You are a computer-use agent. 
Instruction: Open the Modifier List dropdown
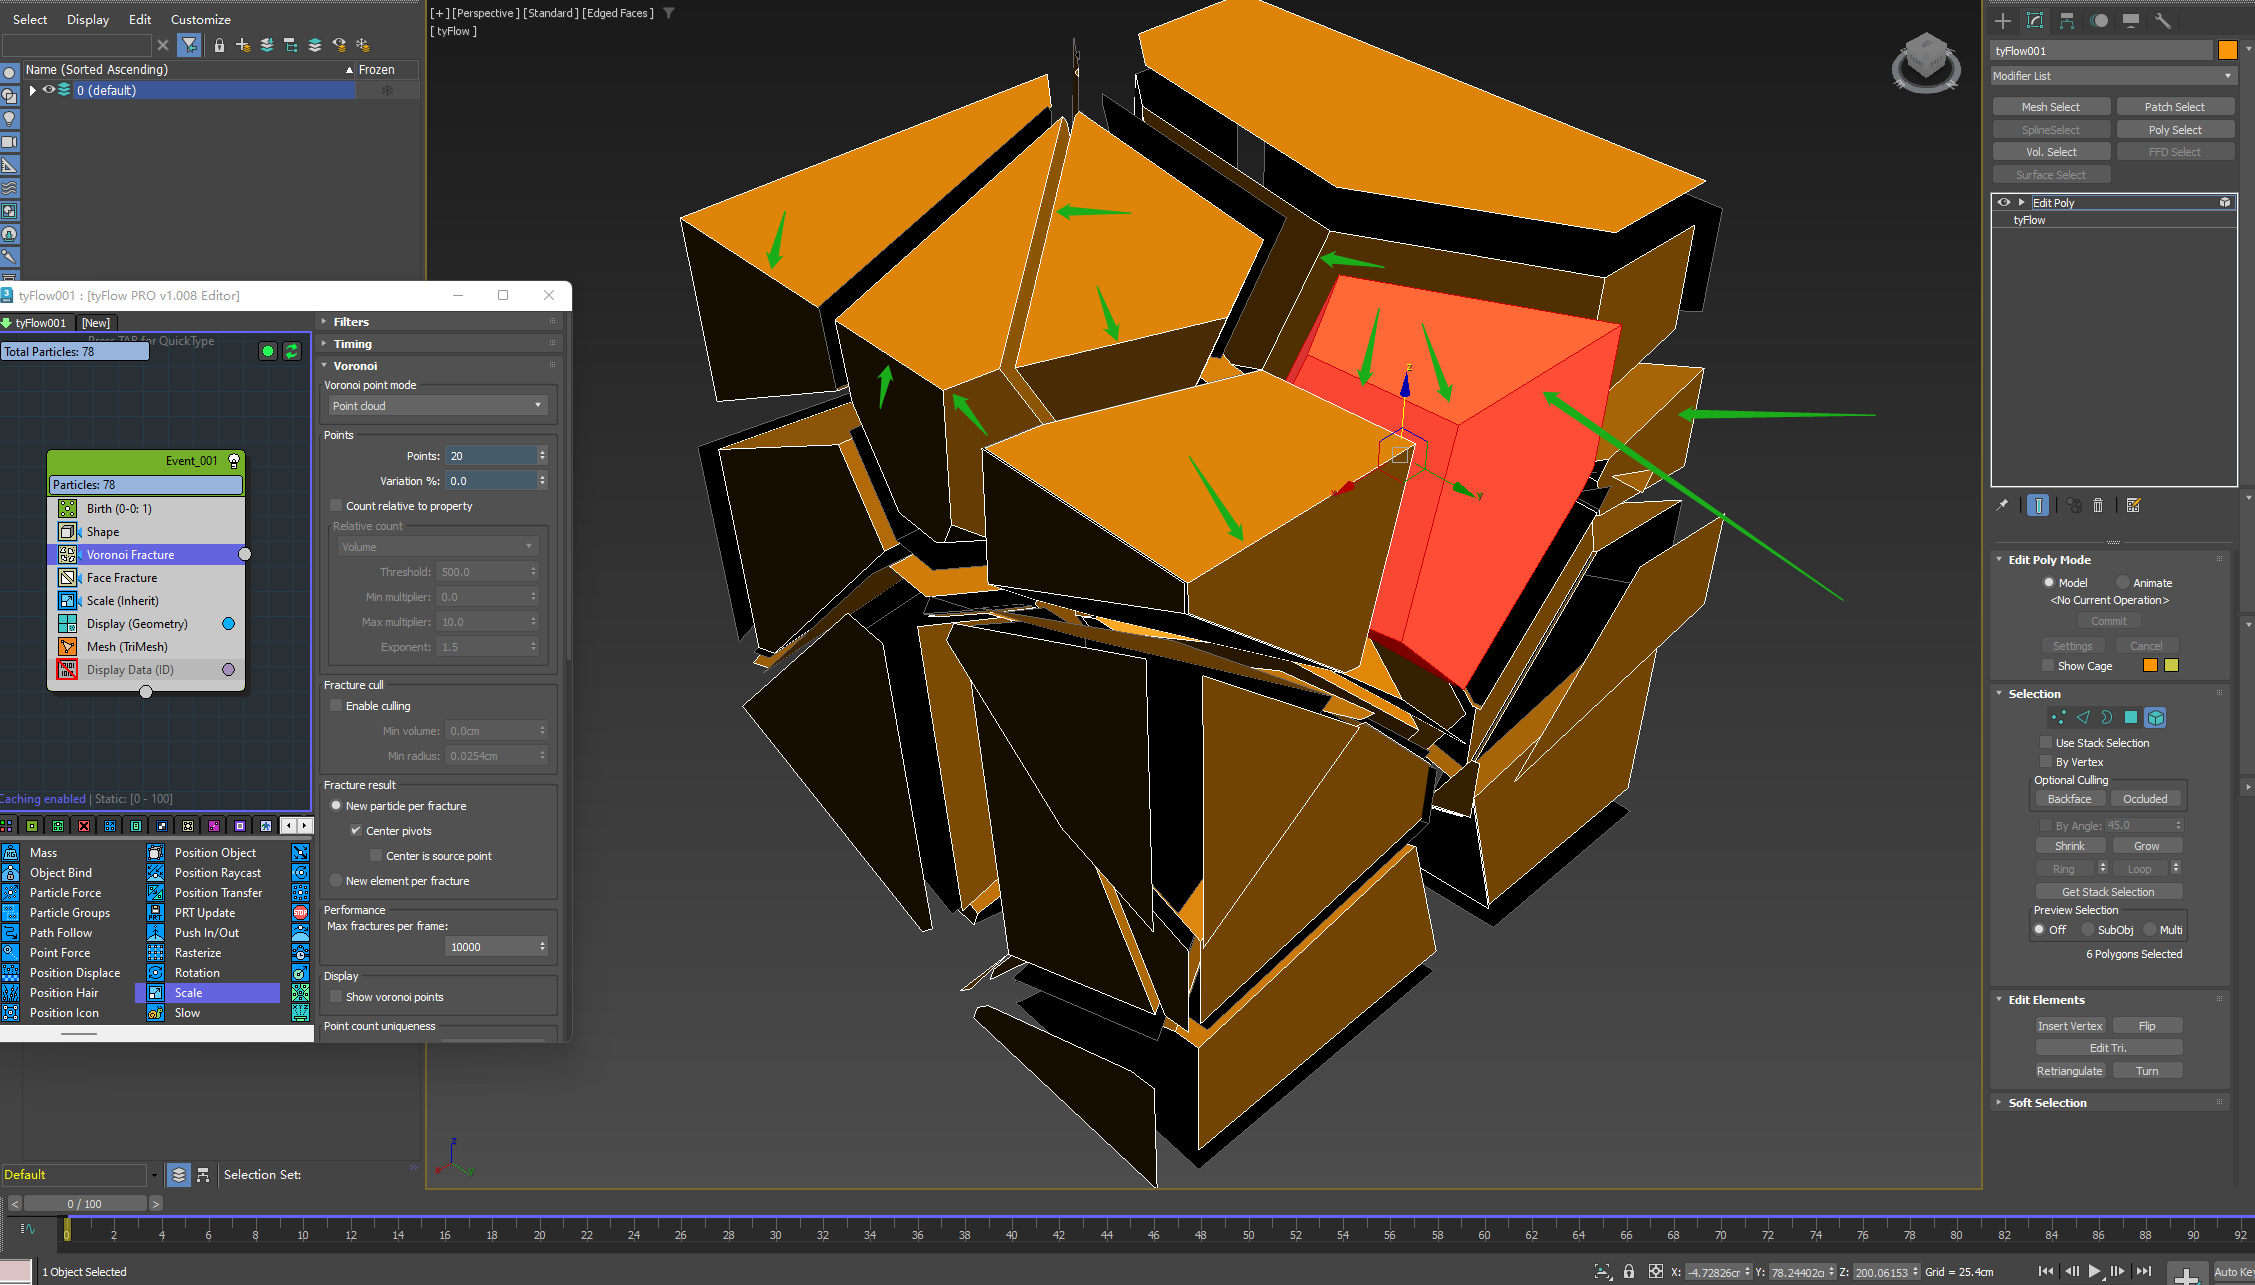[x=2111, y=76]
